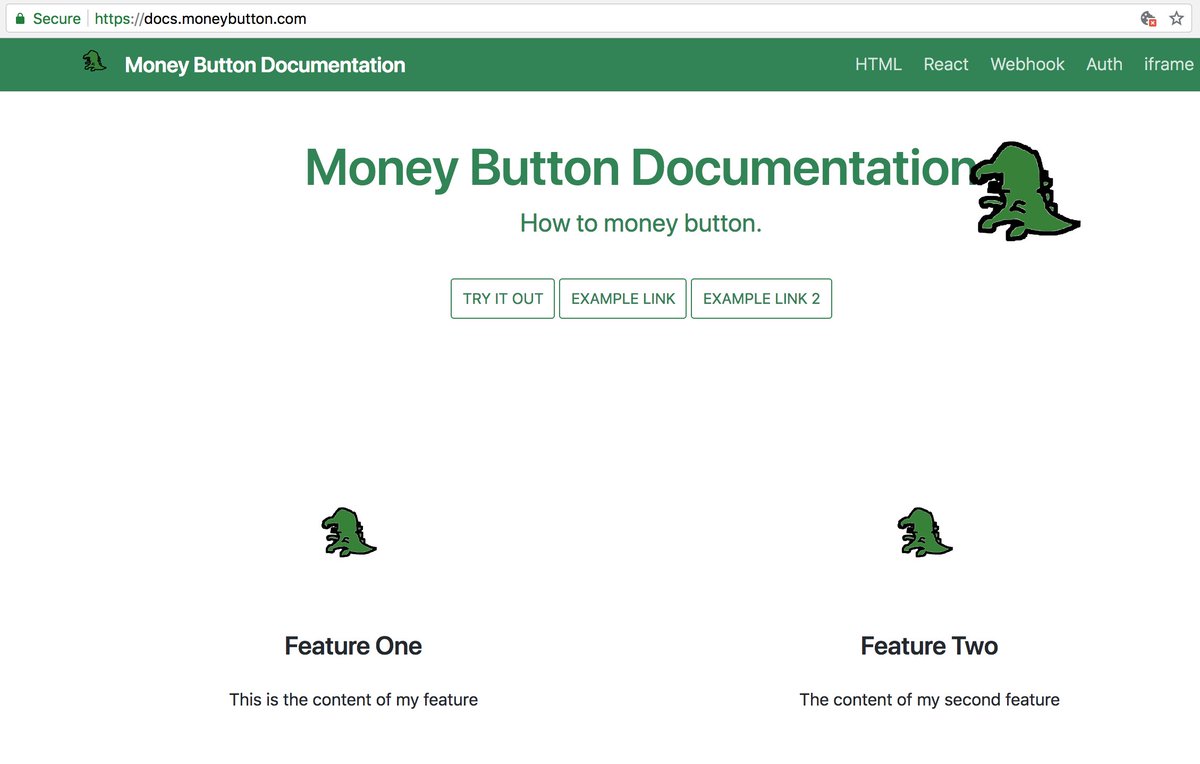Viewport: 1200px width, 764px height.
Task: Click the Feature Two heading
Action: pyautogui.click(x=929, y=646)
